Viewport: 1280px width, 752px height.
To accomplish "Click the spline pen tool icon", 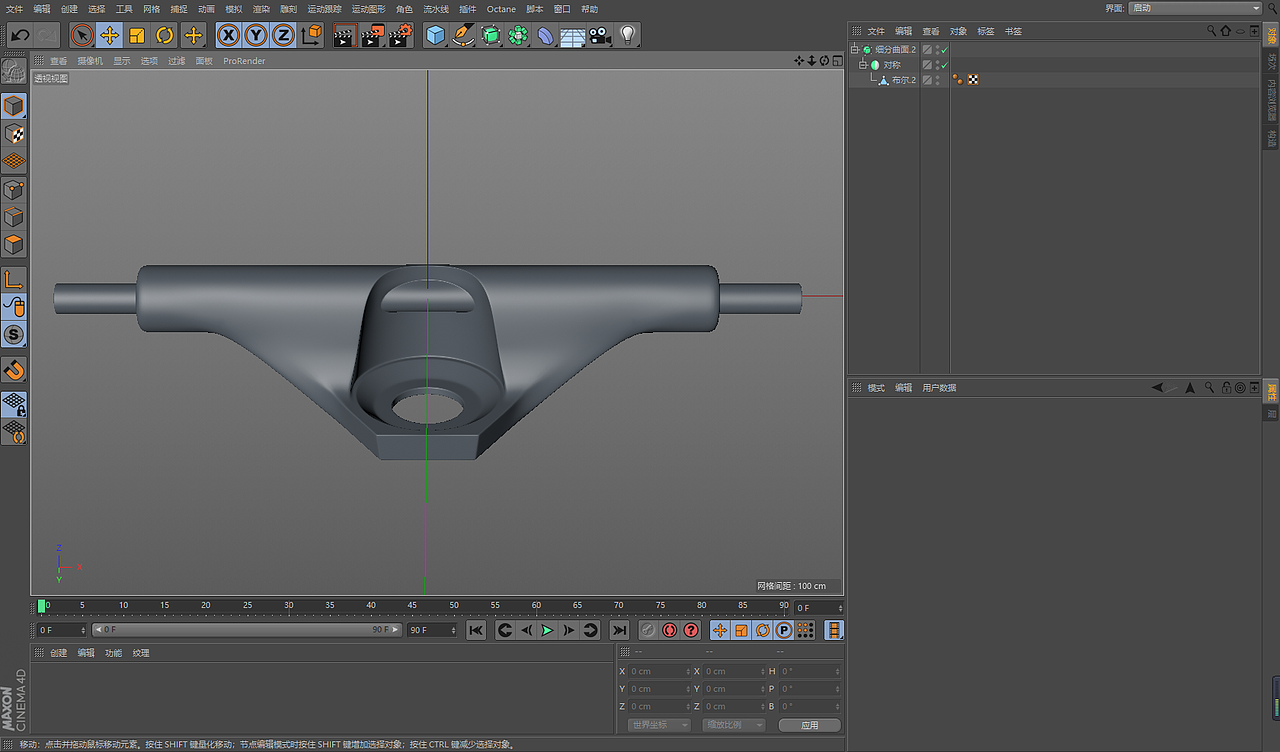I will (463, 36).
